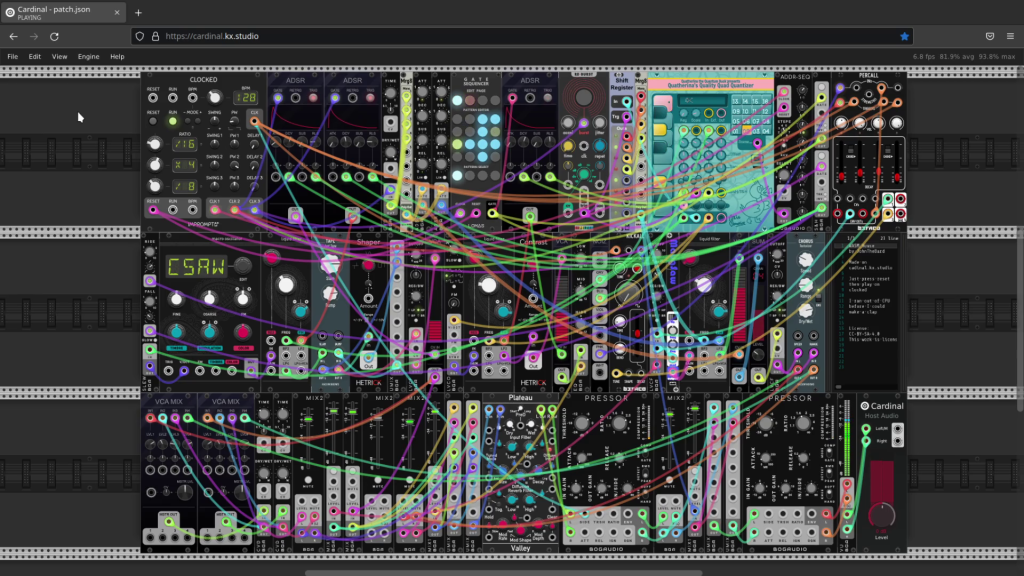Image resolution: width=1024 pixels, height=576 pixels.
Task: Click the EDIT knob next to CSAW
Action: point(243,265)
